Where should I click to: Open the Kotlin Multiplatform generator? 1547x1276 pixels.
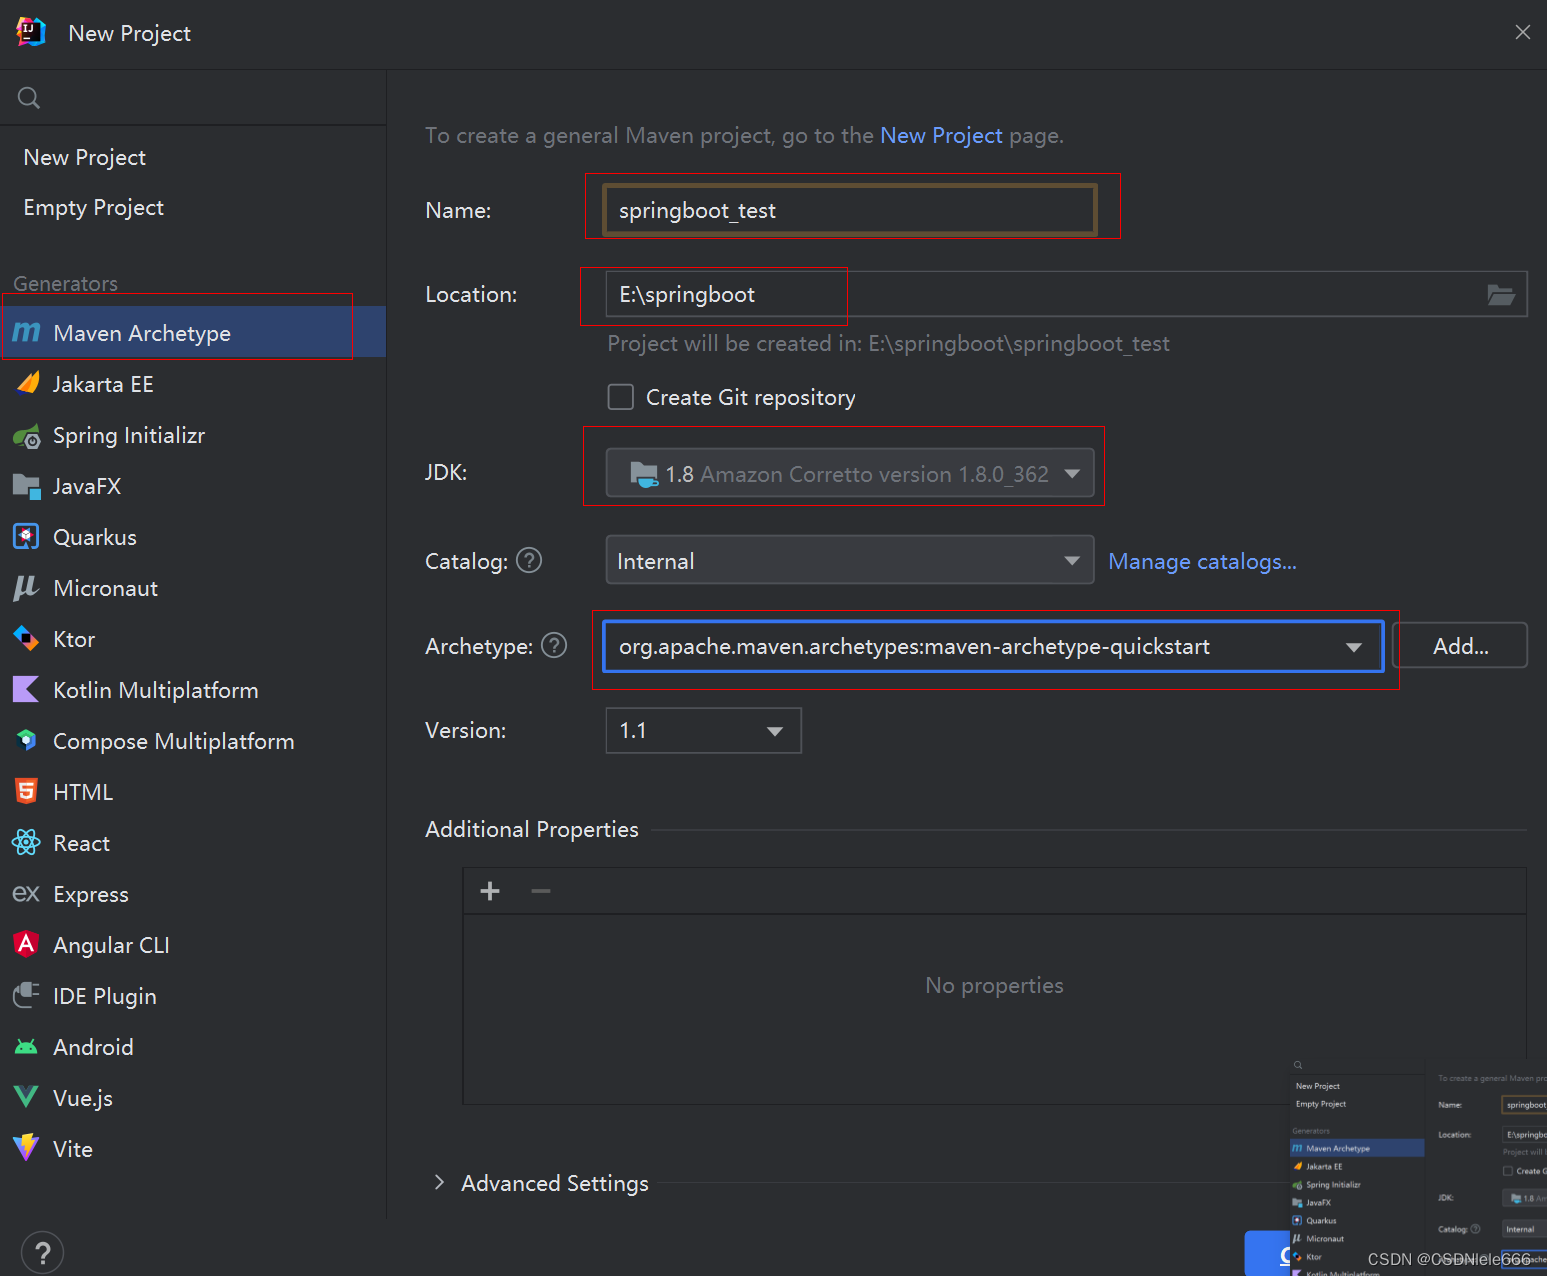point(156,690)
